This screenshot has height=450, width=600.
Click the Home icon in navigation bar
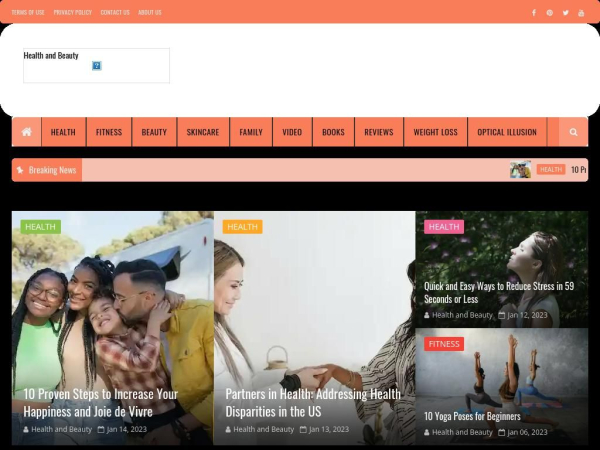pos(26,132)
